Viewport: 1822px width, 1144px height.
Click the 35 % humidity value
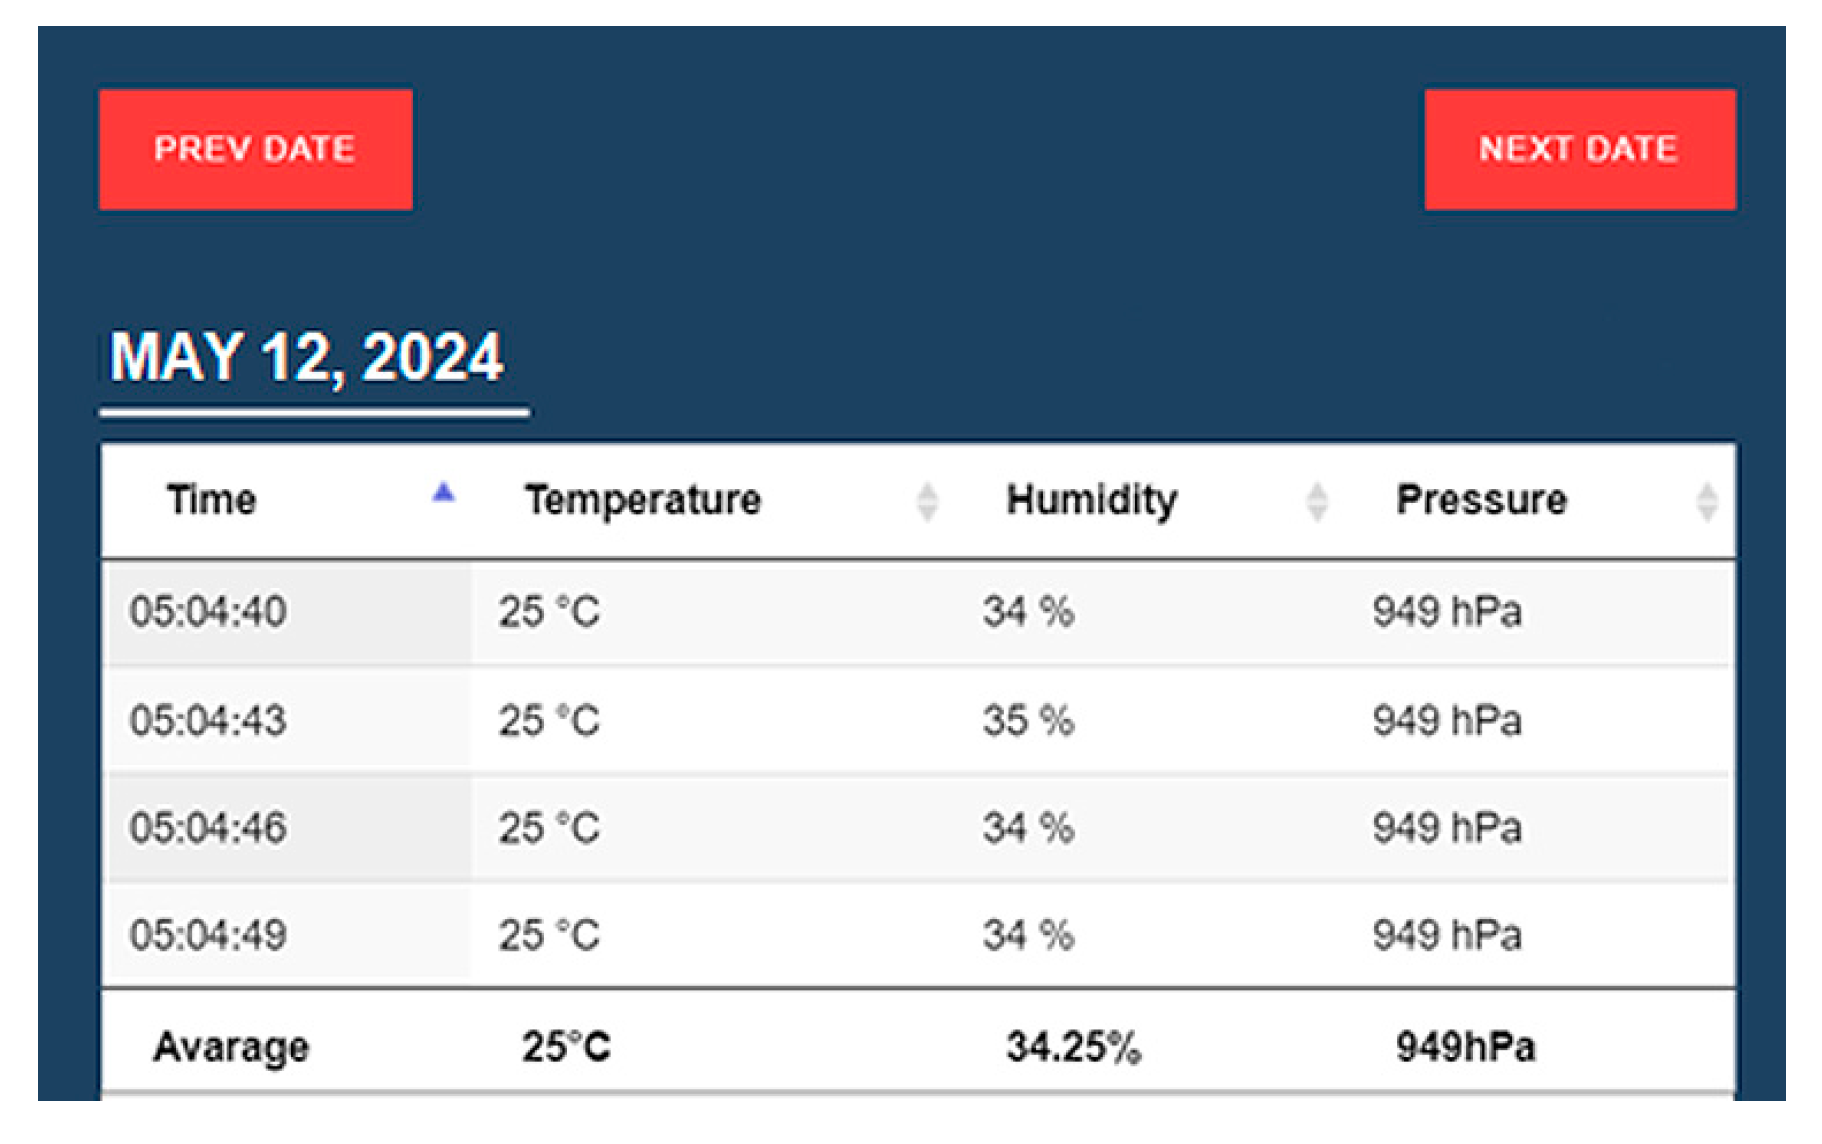click(x=1028, y=721)
